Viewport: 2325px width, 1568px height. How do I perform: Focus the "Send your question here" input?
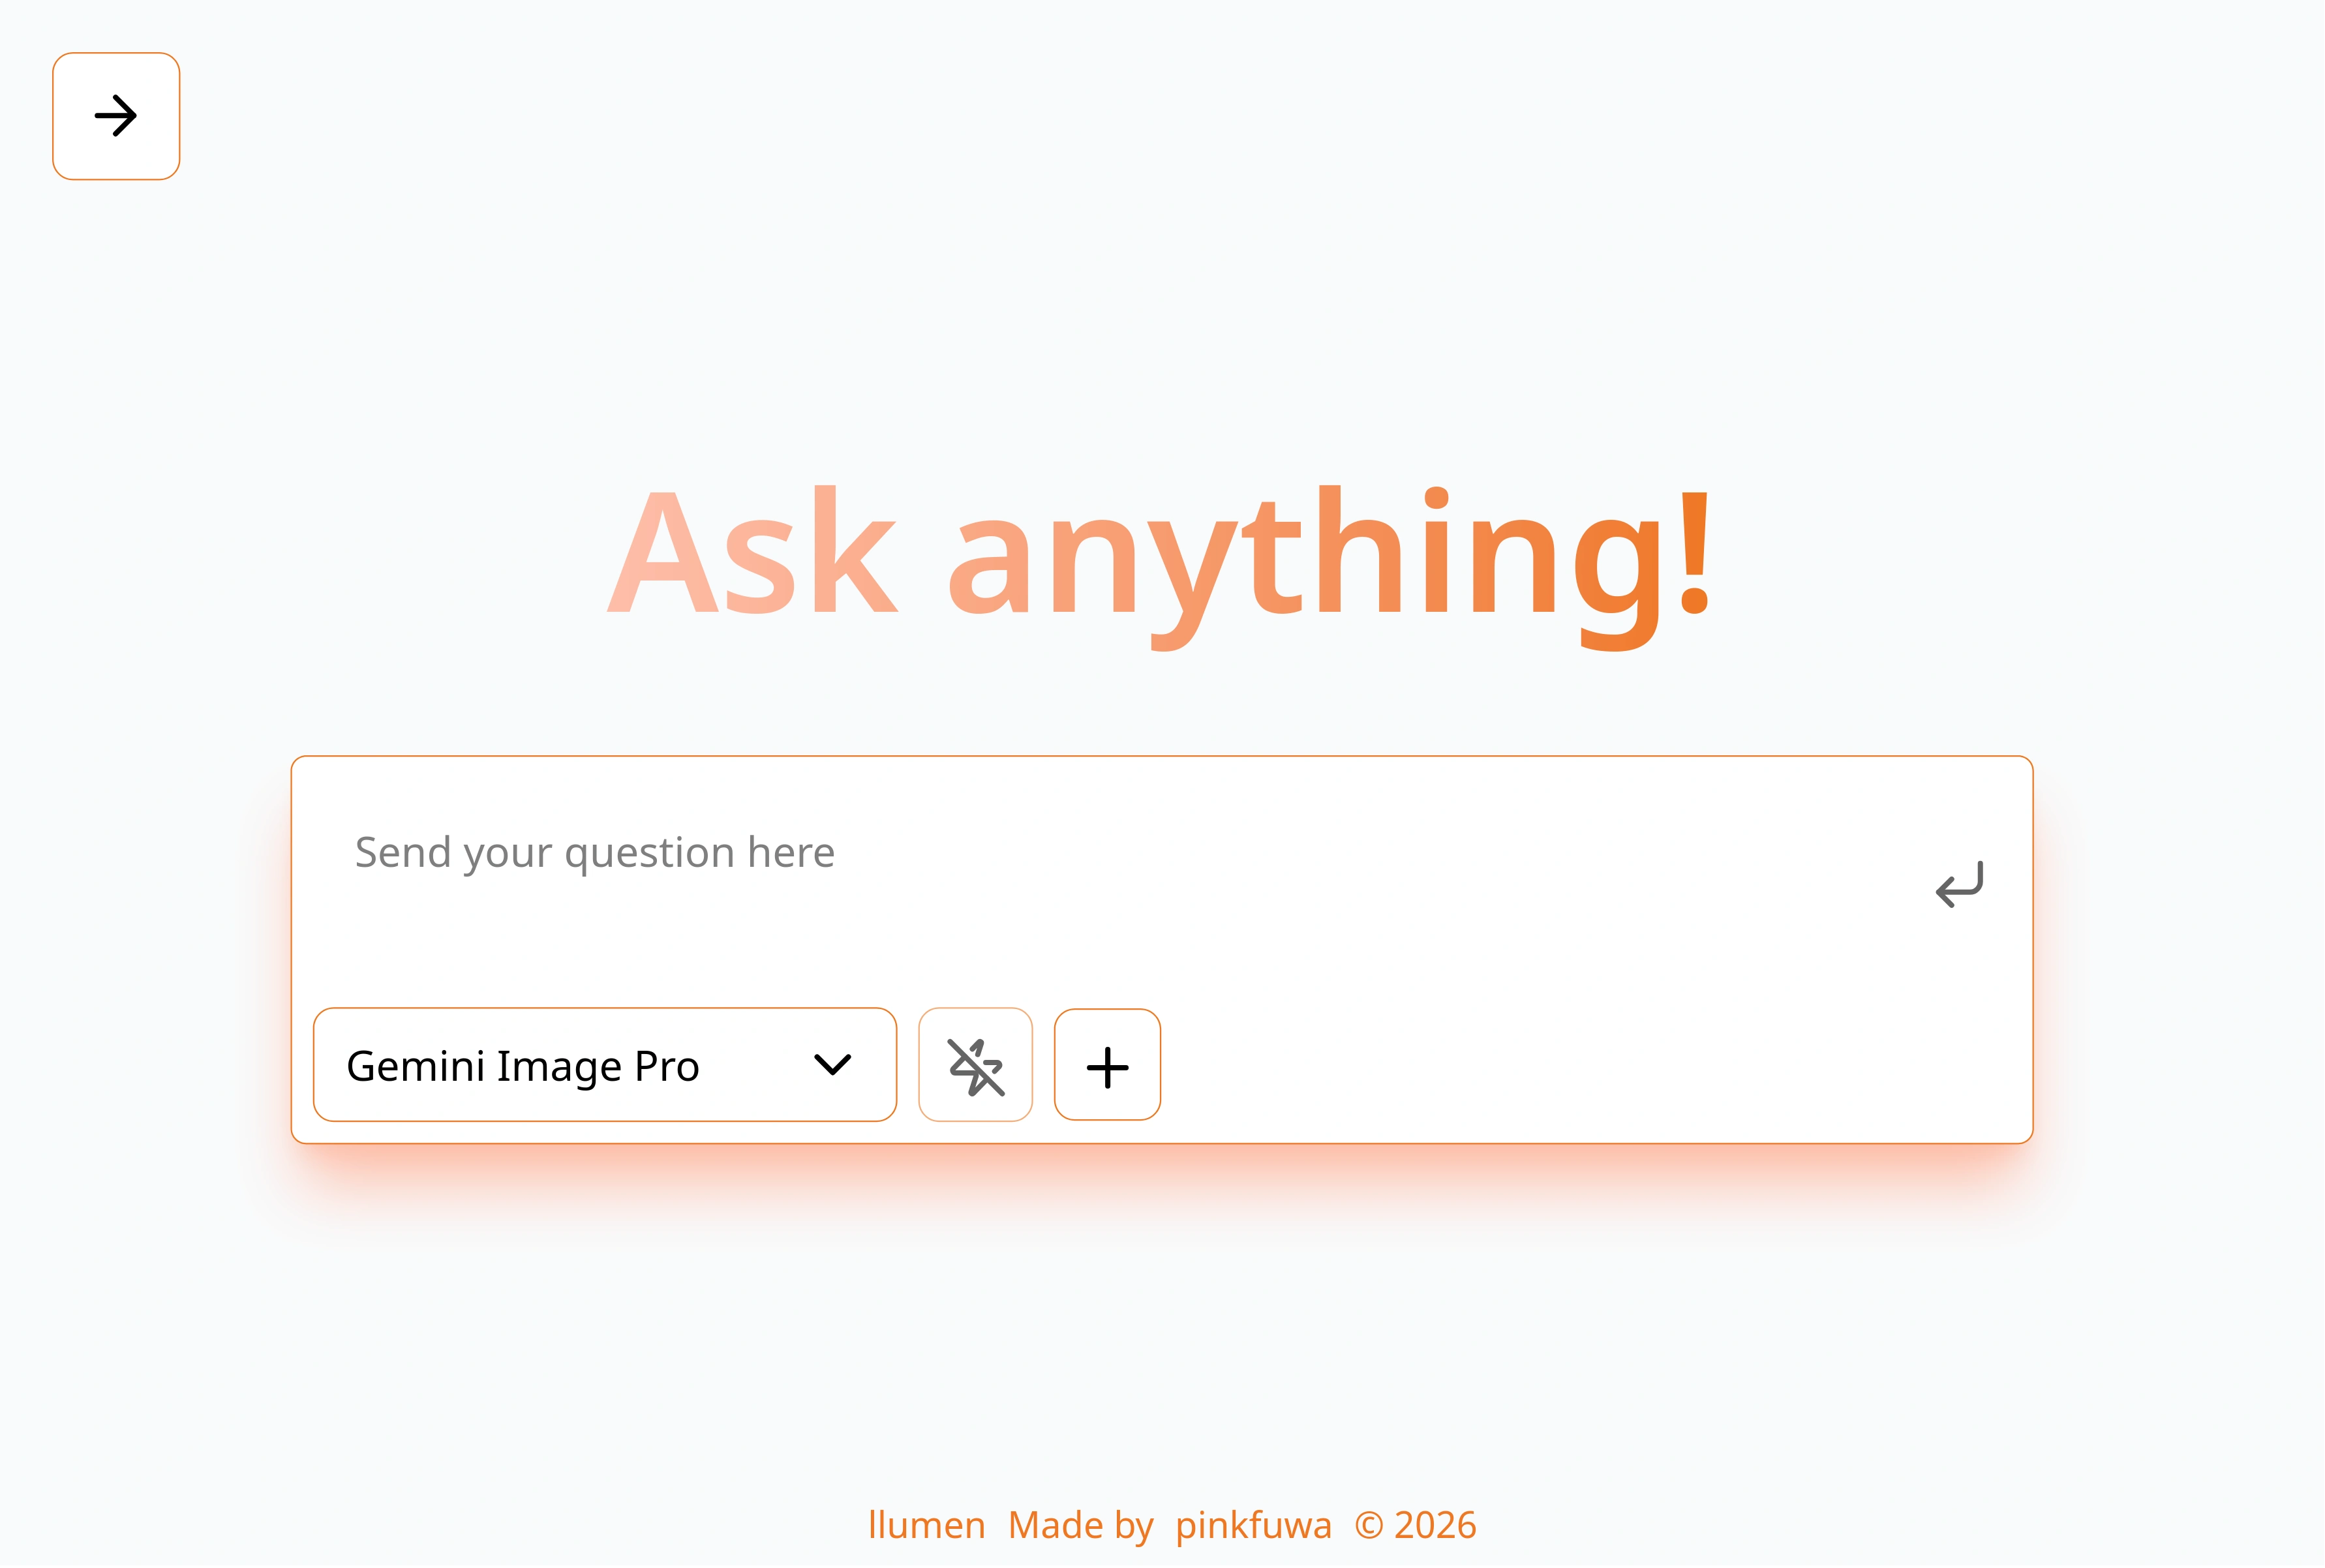click(x=1100, y=853)
